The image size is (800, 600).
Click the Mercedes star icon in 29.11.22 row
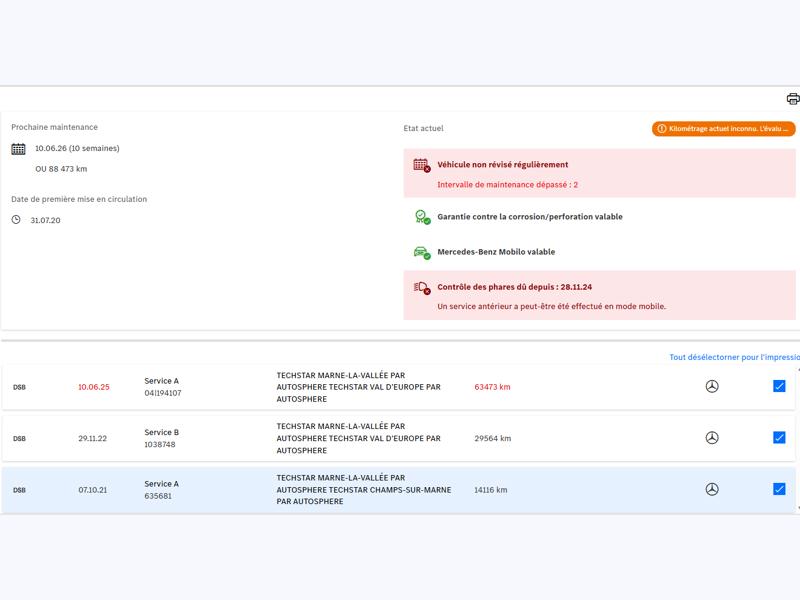point(712,438)
